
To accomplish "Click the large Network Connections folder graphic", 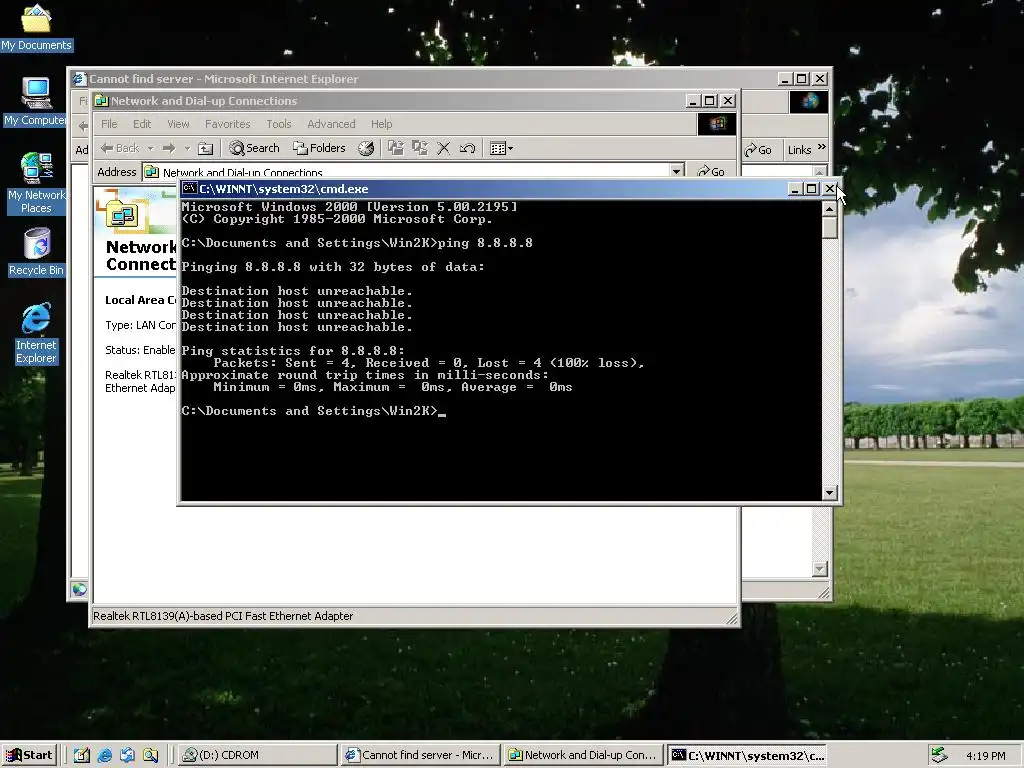I will [123, 214].
